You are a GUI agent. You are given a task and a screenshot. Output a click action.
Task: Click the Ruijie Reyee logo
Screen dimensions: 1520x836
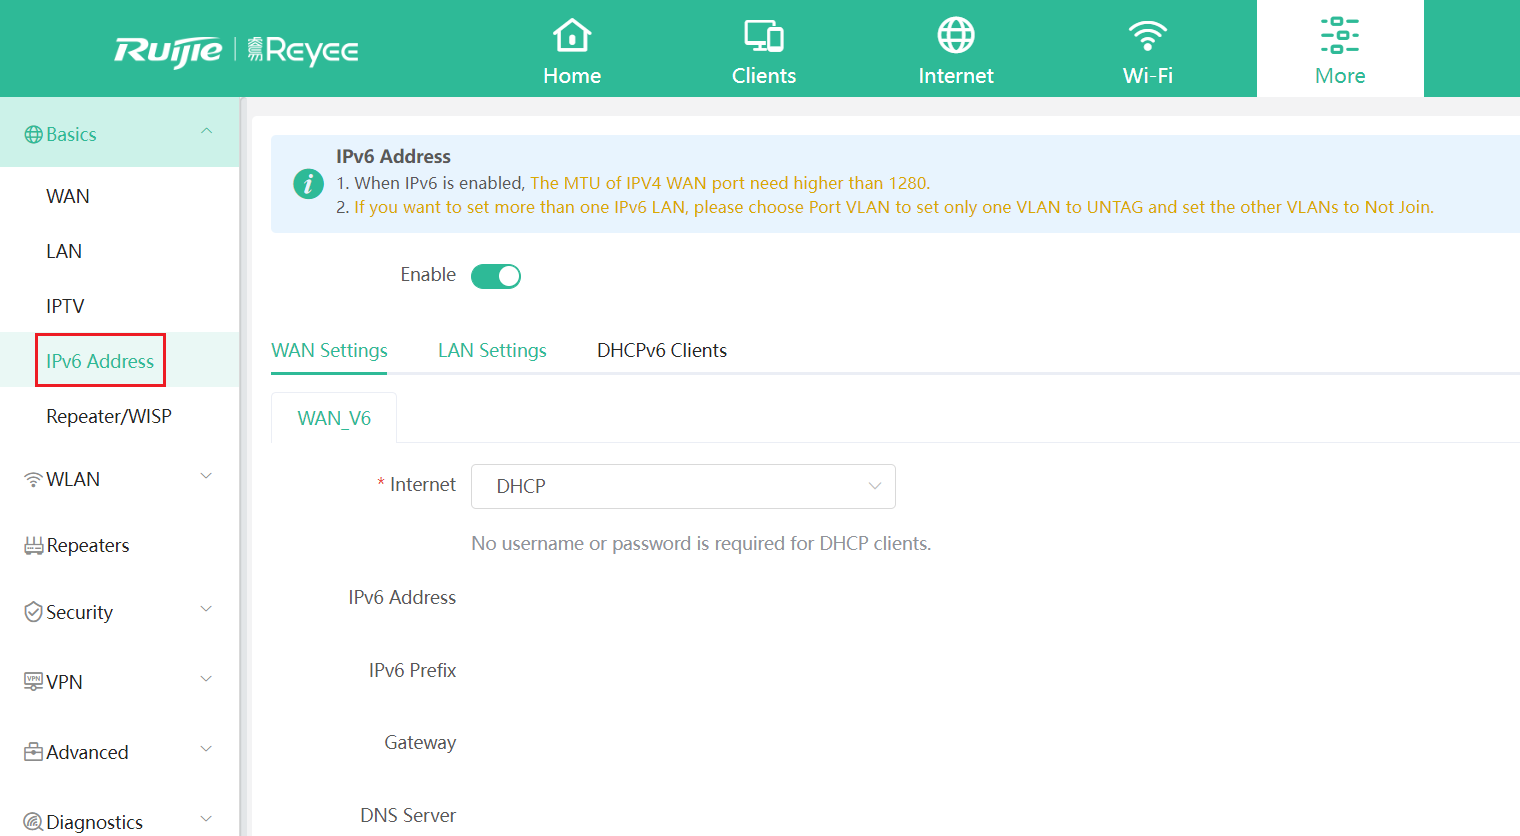coord(236,50)
